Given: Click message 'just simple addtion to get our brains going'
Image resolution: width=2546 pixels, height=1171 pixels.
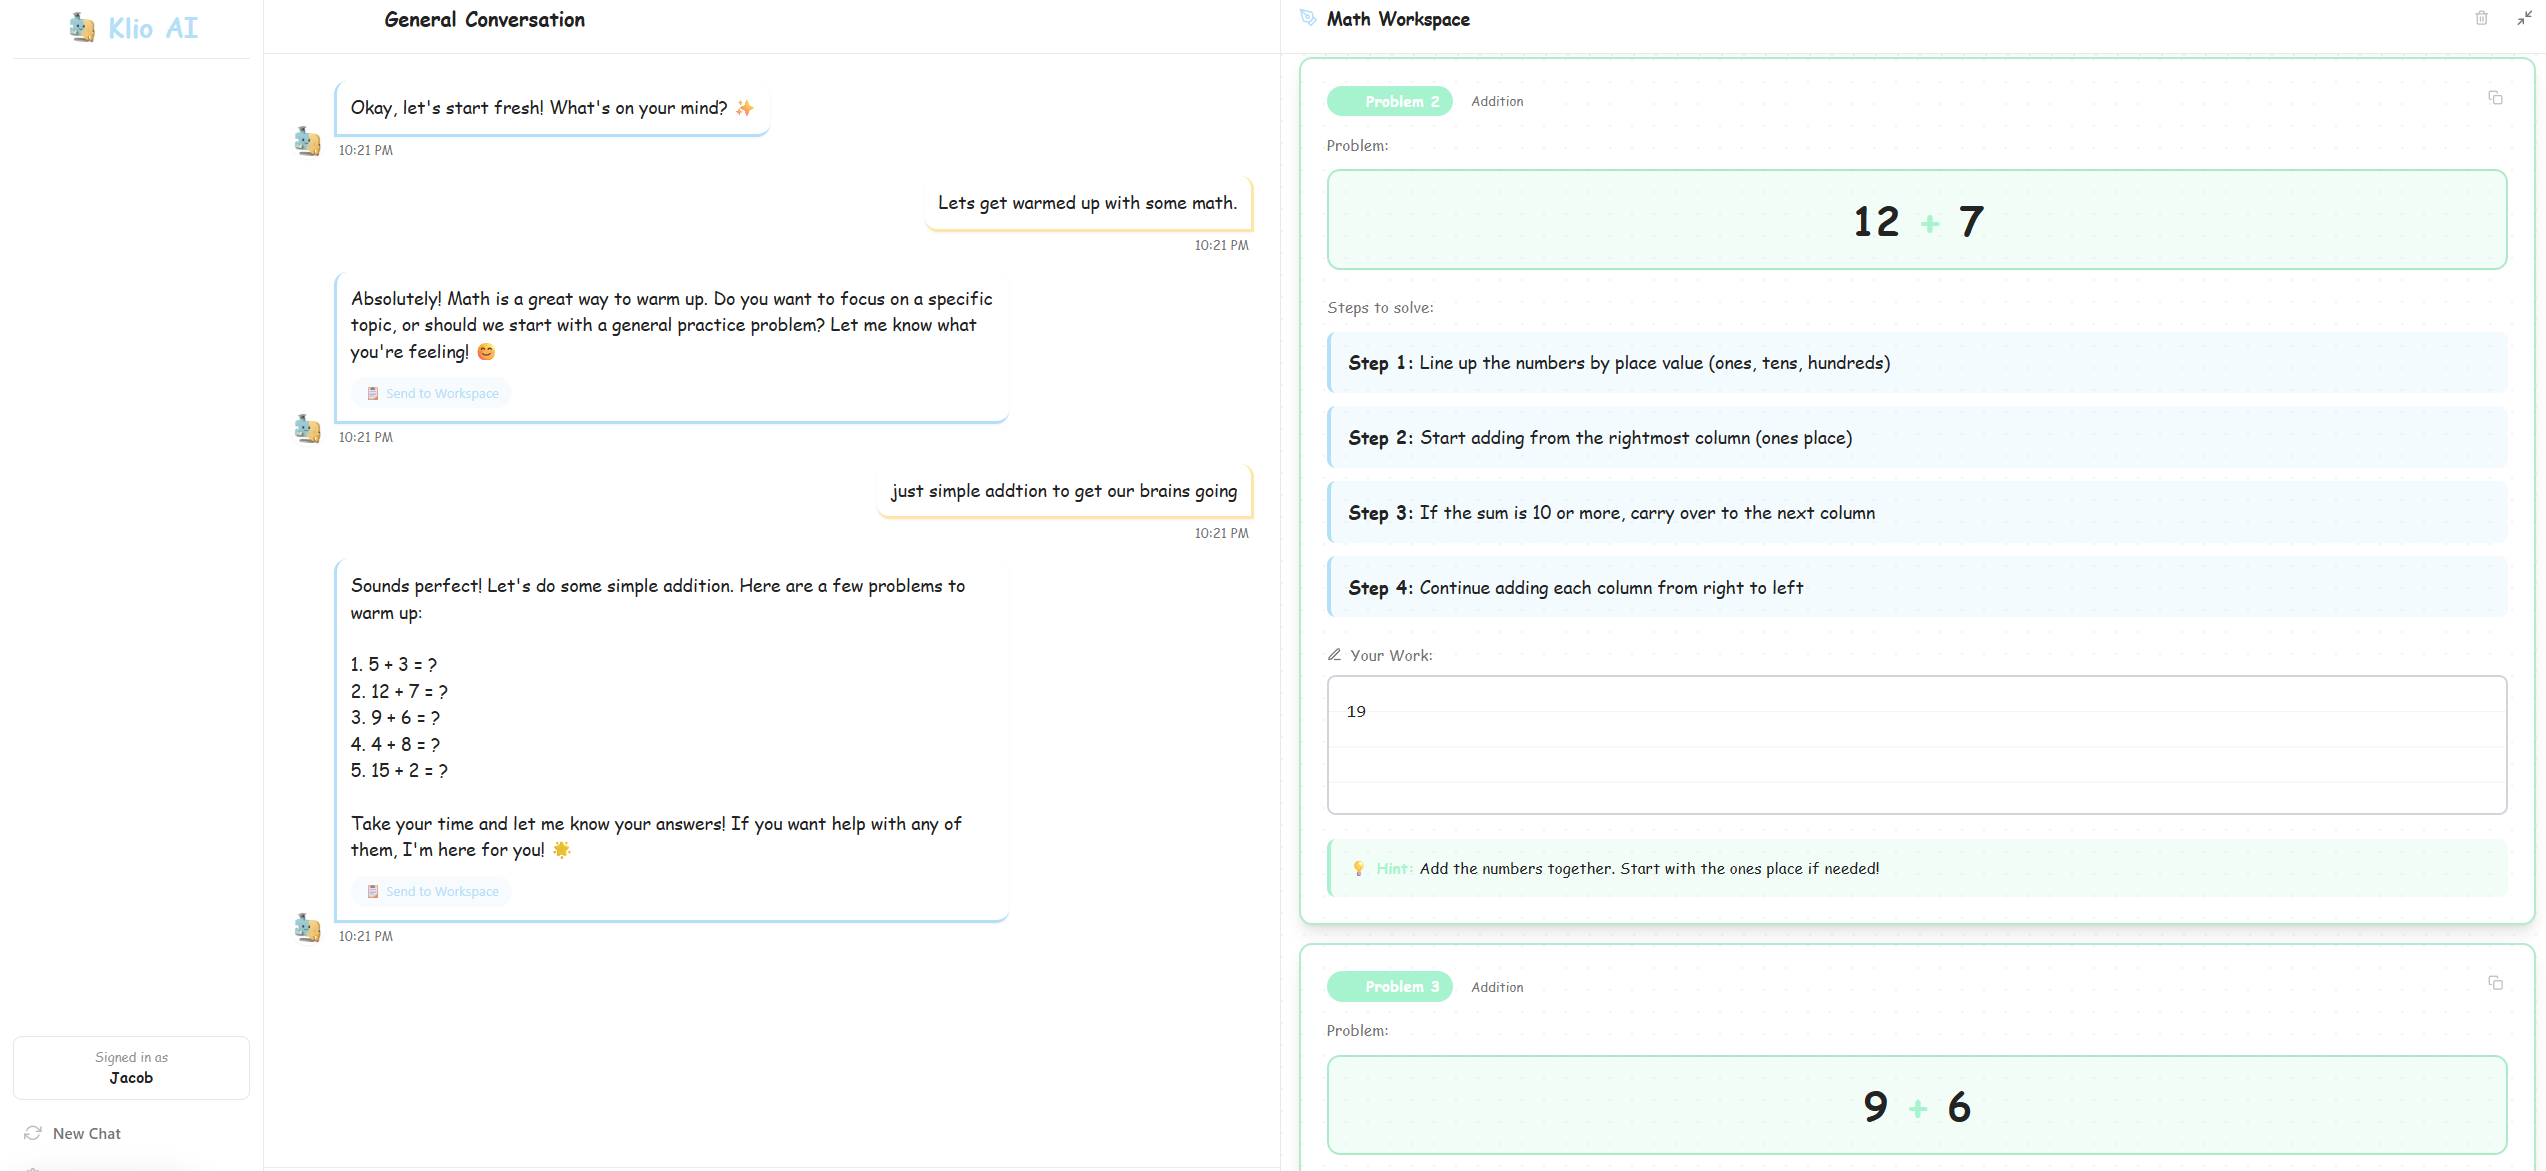Looking at the screenshot, I should [x=1064, y=491].
